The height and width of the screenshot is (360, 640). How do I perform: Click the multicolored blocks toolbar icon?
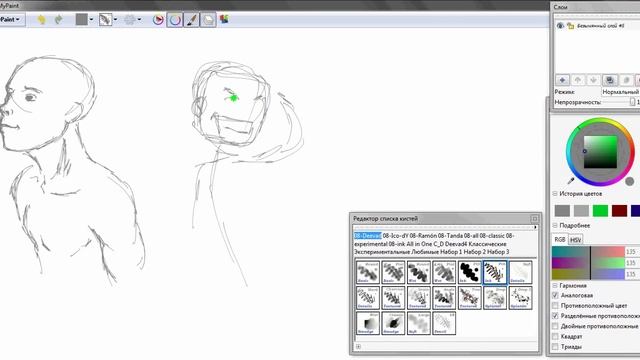click(x=224, y=19)
